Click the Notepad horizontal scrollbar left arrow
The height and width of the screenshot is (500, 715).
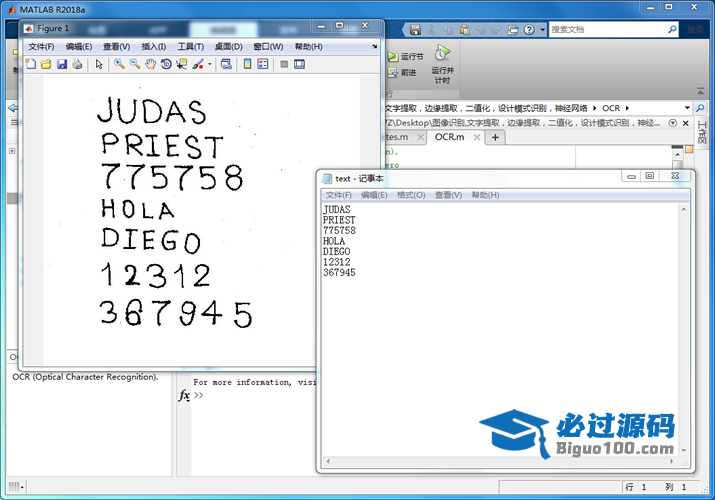[x=328, y=462]
